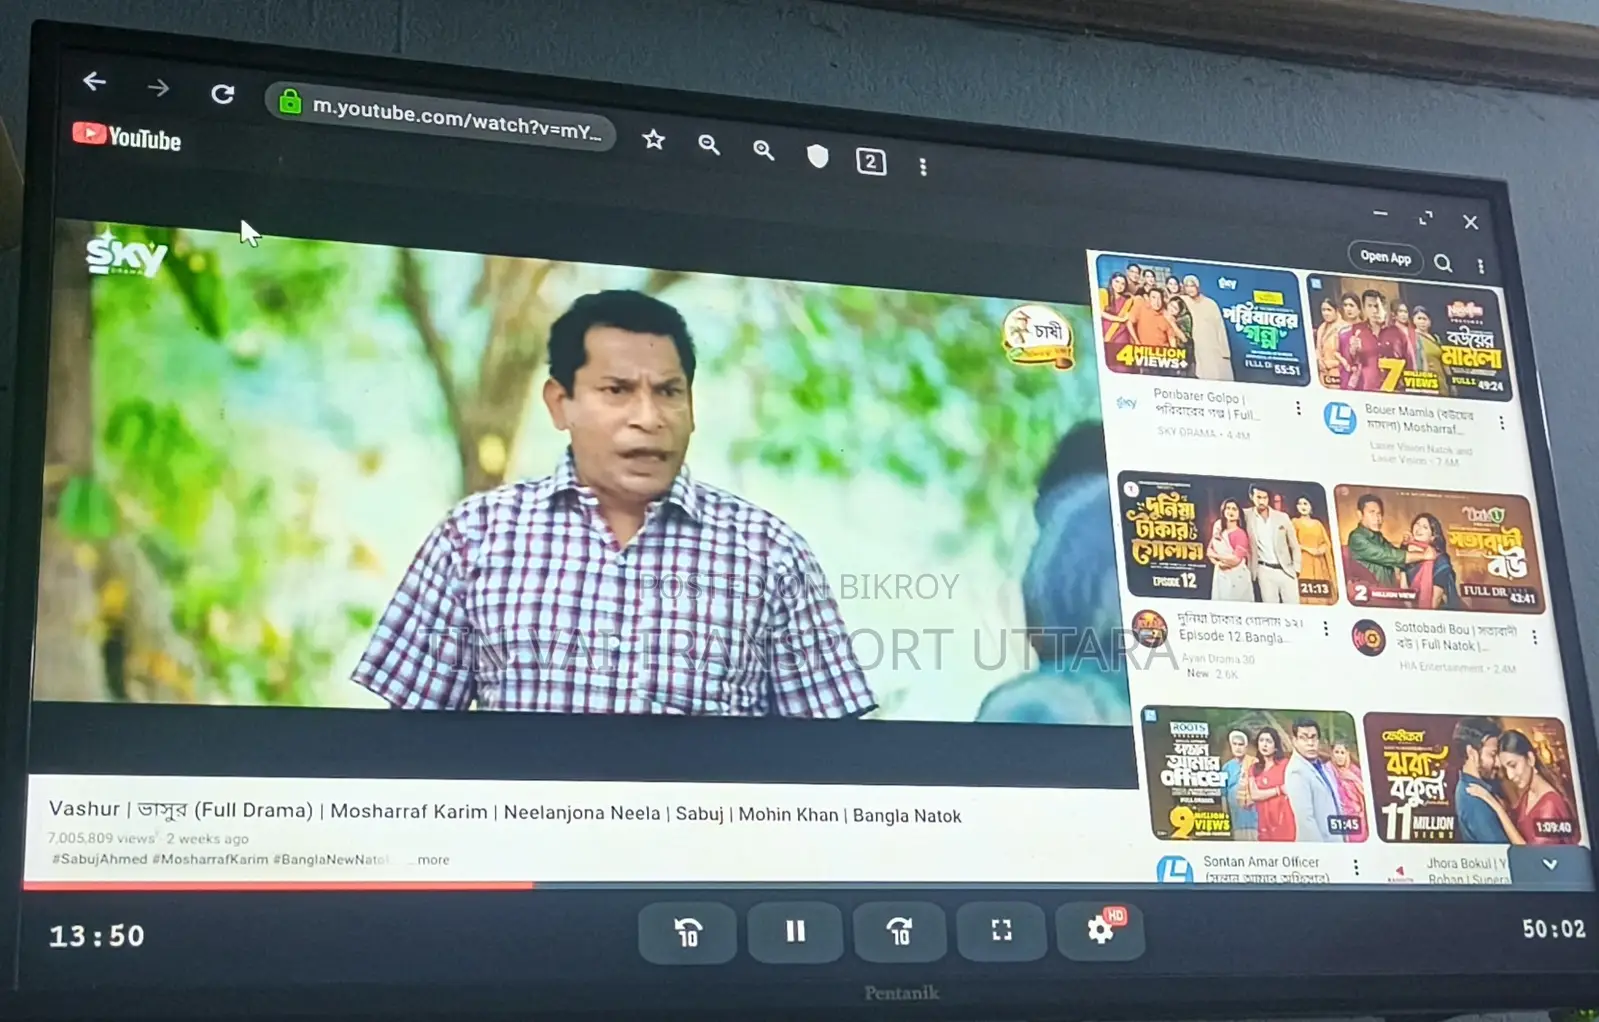Open the Episode 12 Bangla channel avatar
This screenshot has height=1022, width=1599.
point(1150,629)
